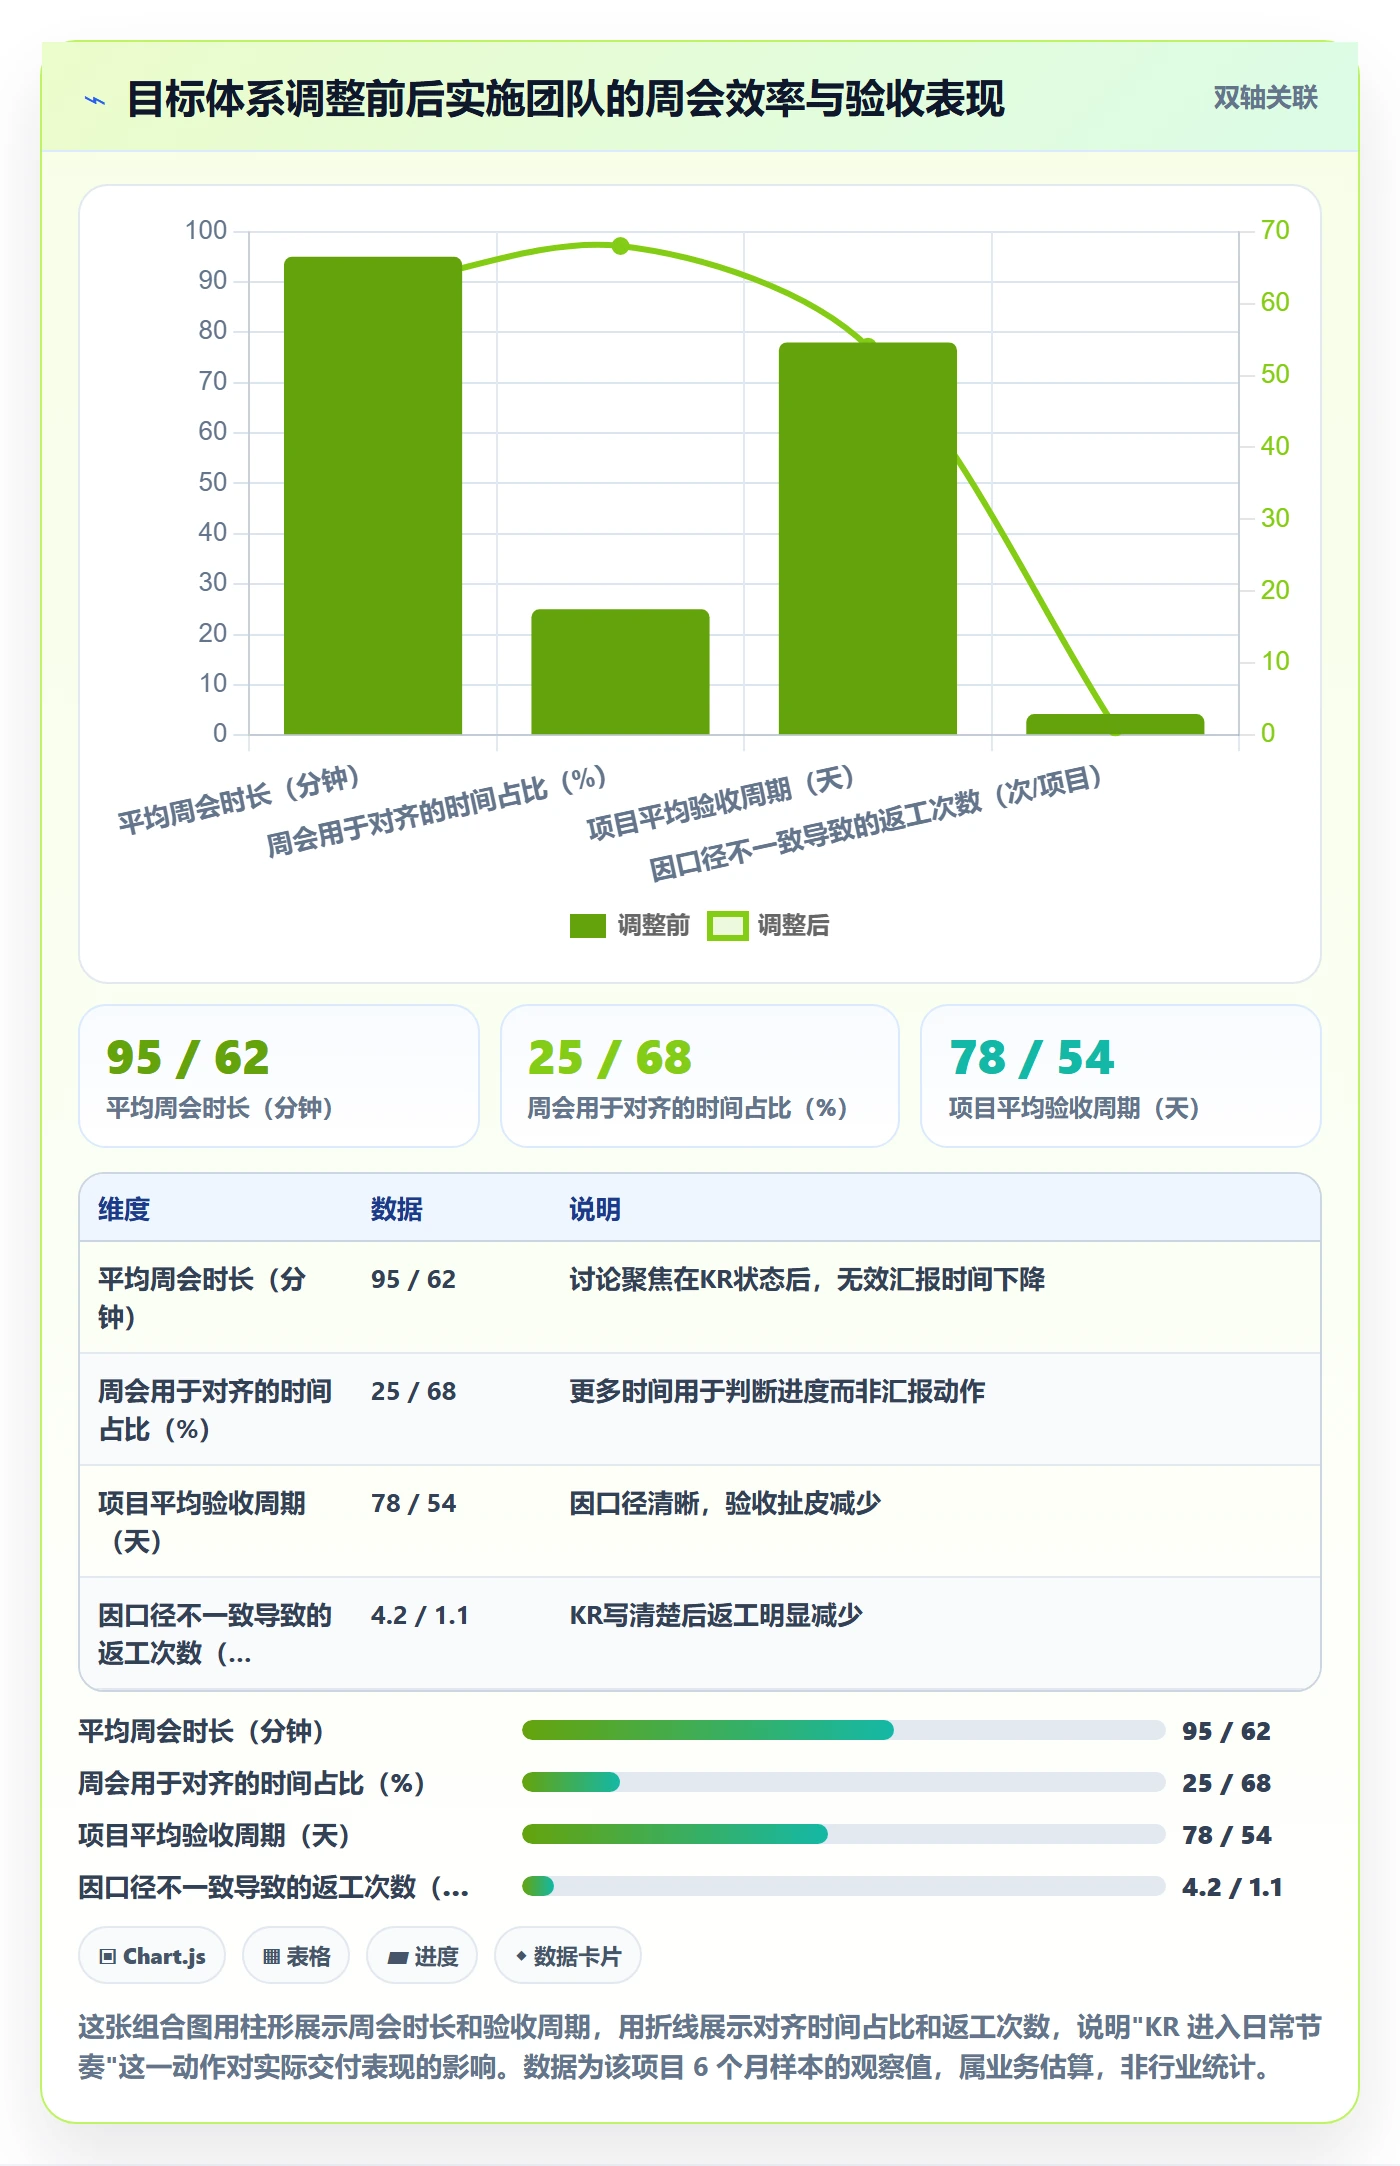Click the 返工次数 short bar in chart

tap(1115, 724)
